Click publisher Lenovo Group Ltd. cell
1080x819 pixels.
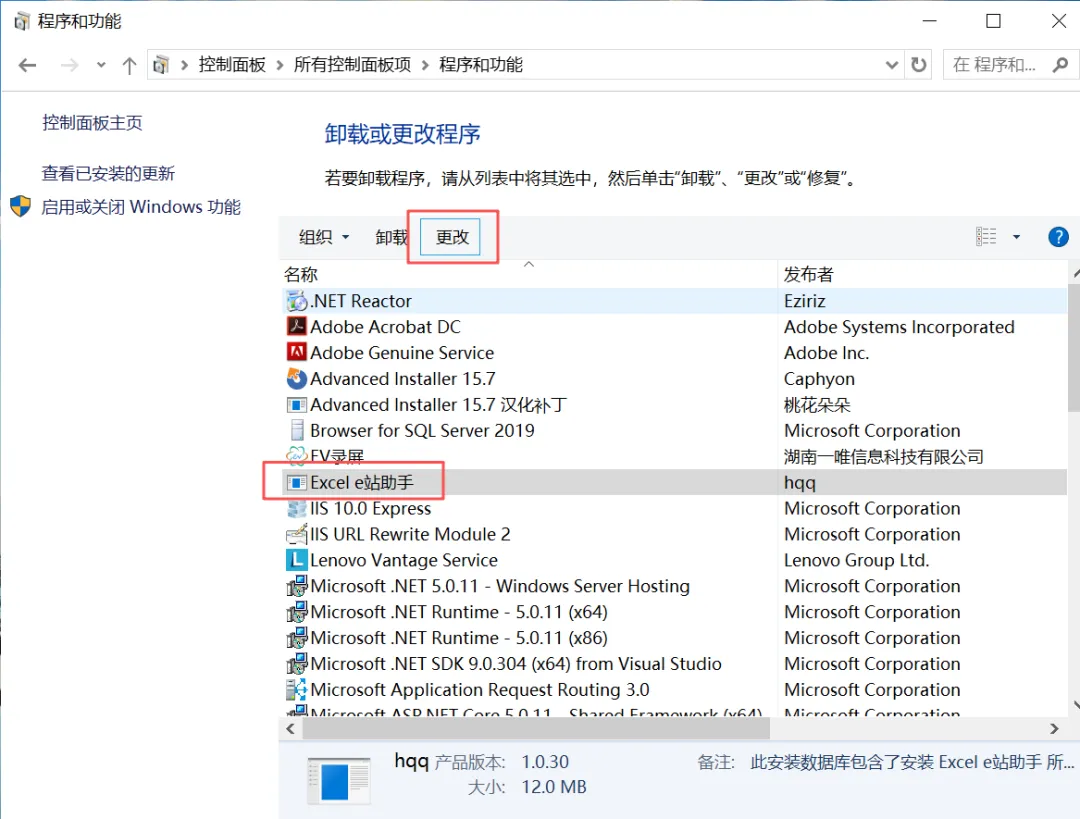coord(856,560)
